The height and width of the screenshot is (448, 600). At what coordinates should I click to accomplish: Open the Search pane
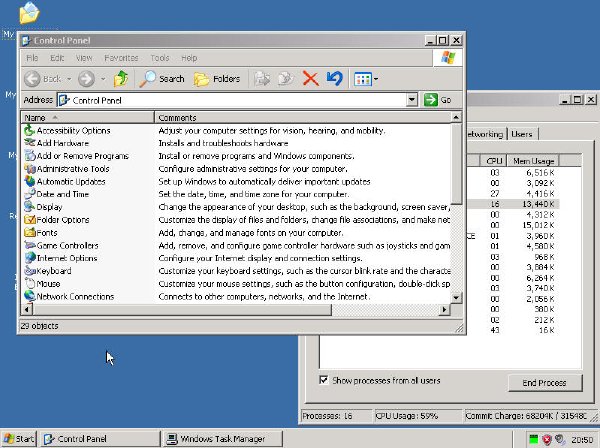162,79
